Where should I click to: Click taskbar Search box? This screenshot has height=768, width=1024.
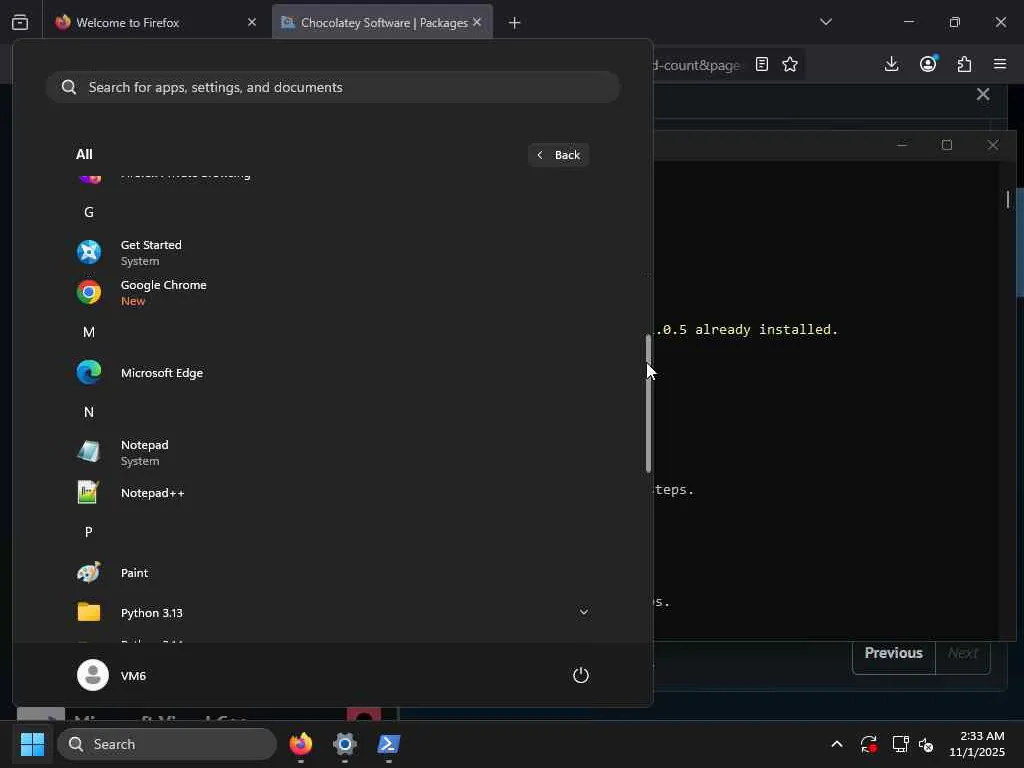(x=167, y=744)
